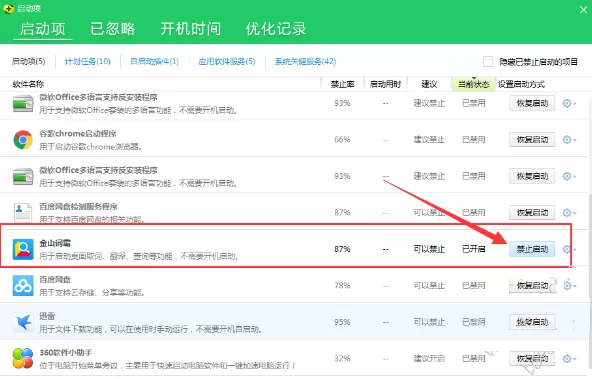Screen dimensions: 592x379
Task: Click 禁止启动 button for 金山词霸
Action: (532, 249)
